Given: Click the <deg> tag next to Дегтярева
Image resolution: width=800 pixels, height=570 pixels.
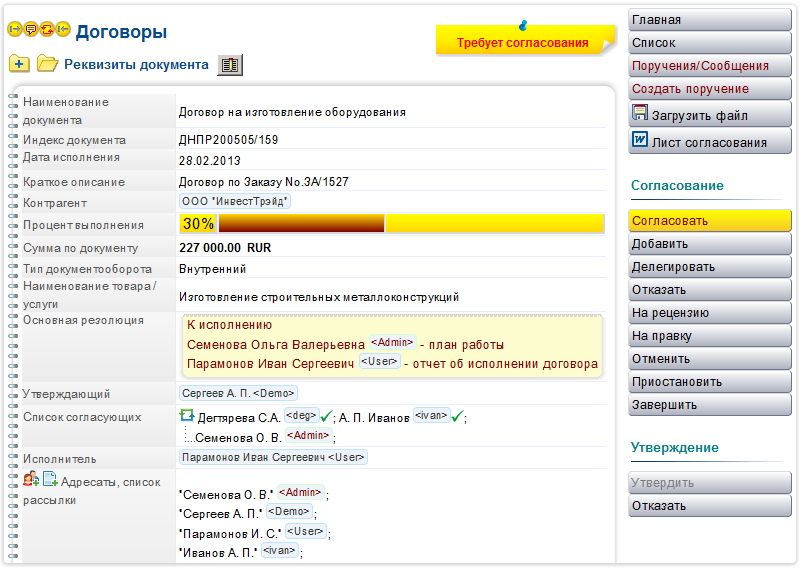Looking at the screenshot, I should 301,415.
